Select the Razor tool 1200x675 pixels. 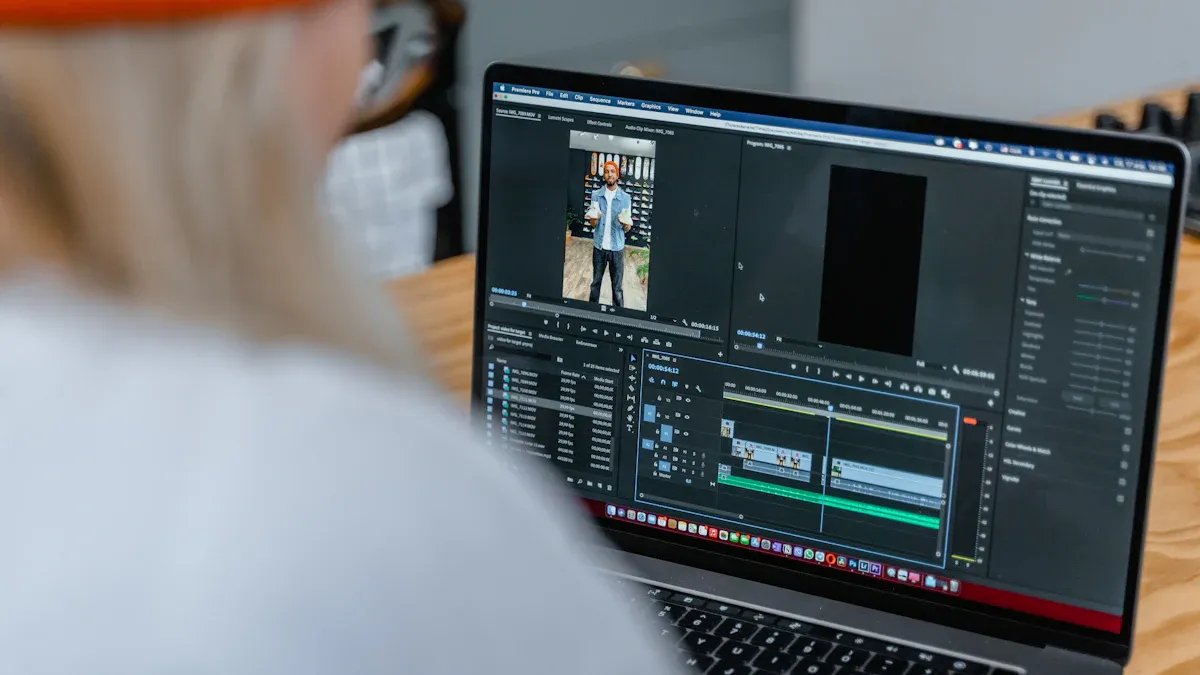point(631,389)
